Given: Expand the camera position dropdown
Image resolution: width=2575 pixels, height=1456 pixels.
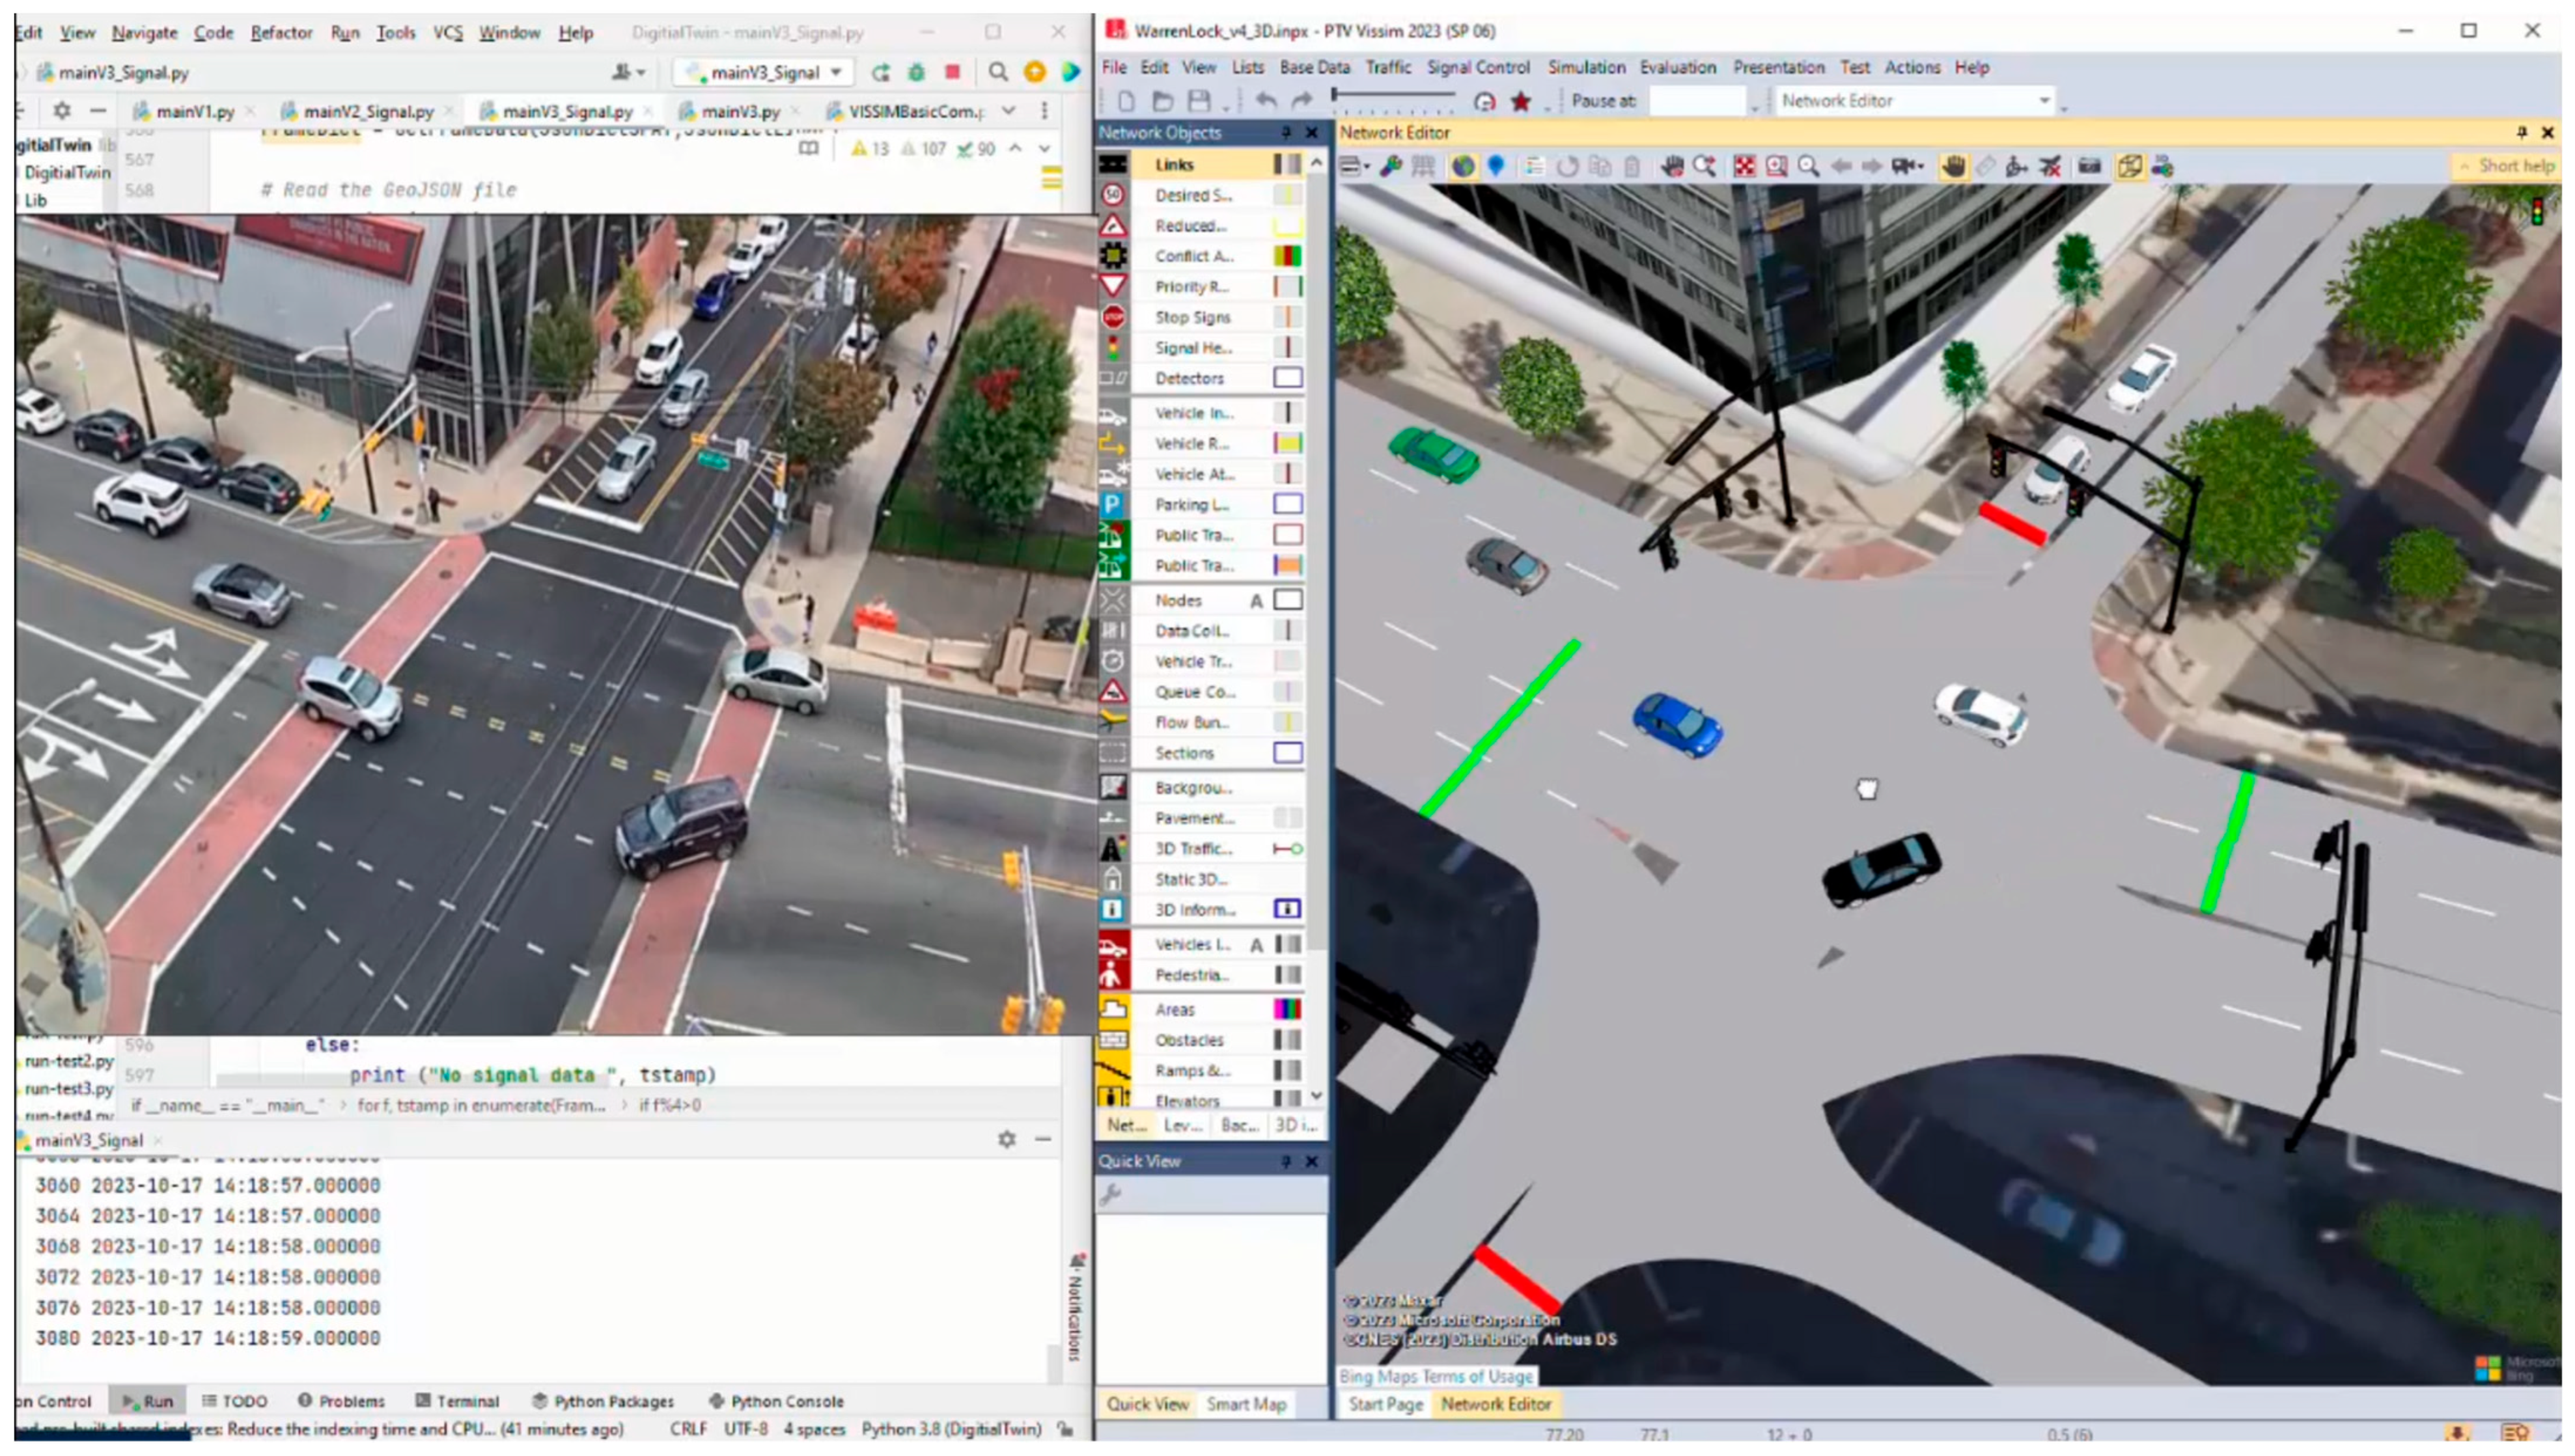Looking at the screenshot, I should tap(1921, 167).
